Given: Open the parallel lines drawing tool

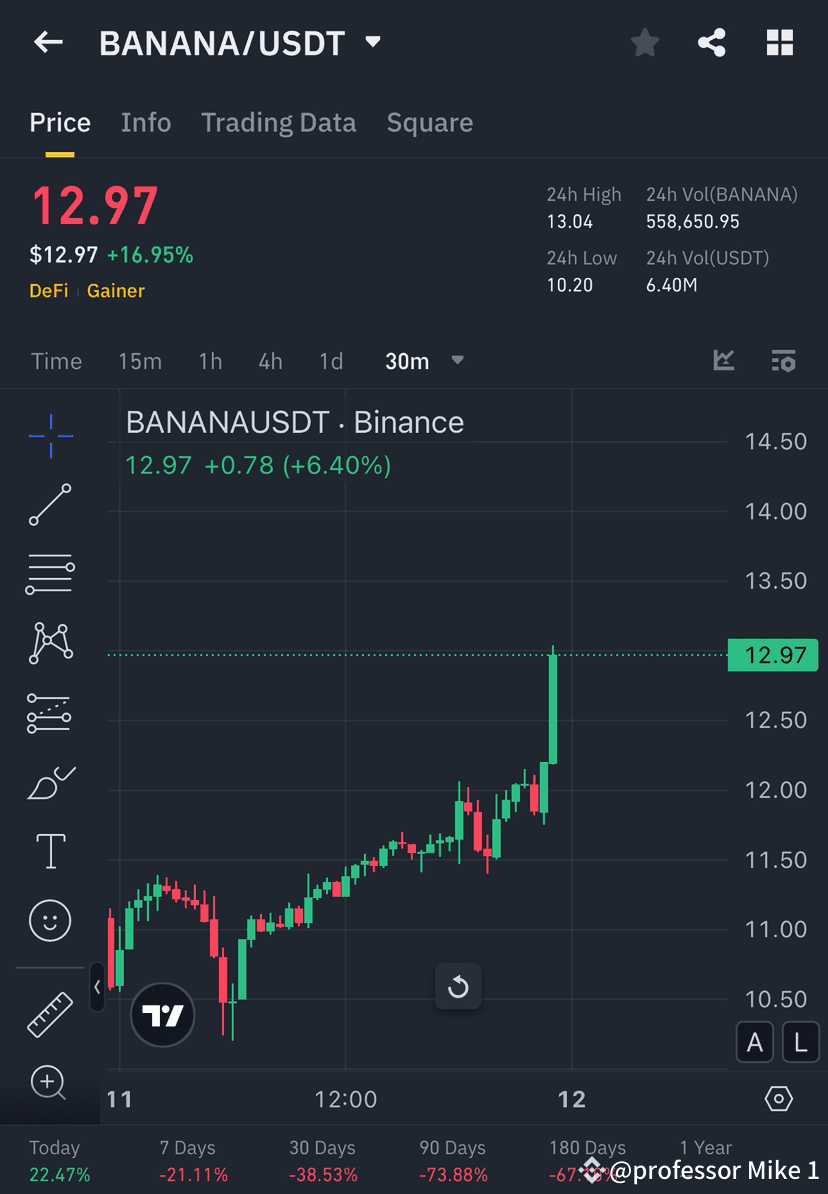Looking at the screenshot, I should pyautogui.click(x=49, y=574).
